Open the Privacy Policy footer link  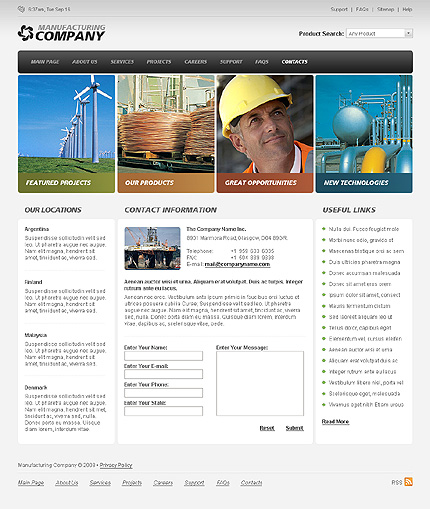point(116,465)
